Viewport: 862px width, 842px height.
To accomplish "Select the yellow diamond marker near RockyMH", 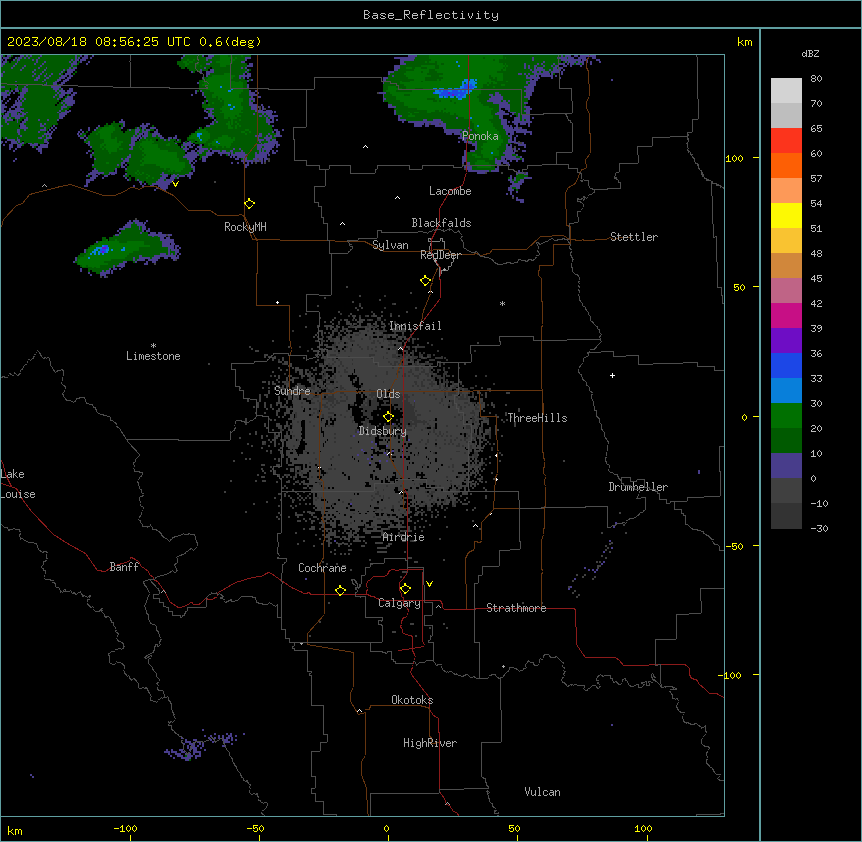I will [x=250, y=204].
